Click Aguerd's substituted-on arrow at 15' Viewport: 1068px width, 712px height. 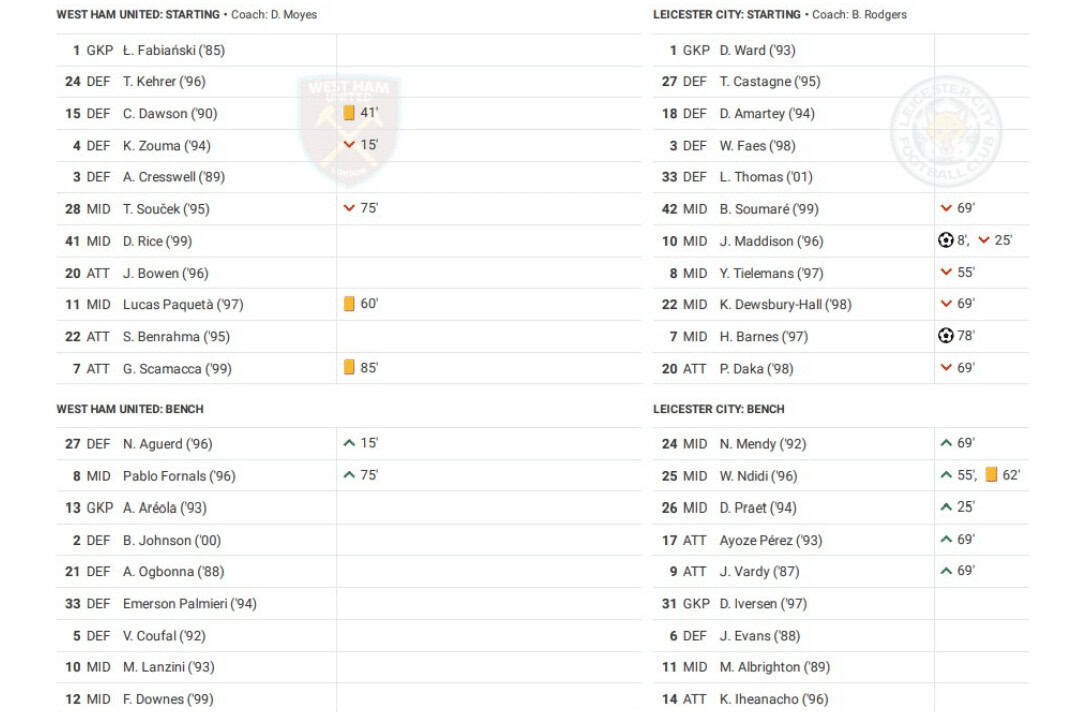pyautogui.click(x=349, y=443)
